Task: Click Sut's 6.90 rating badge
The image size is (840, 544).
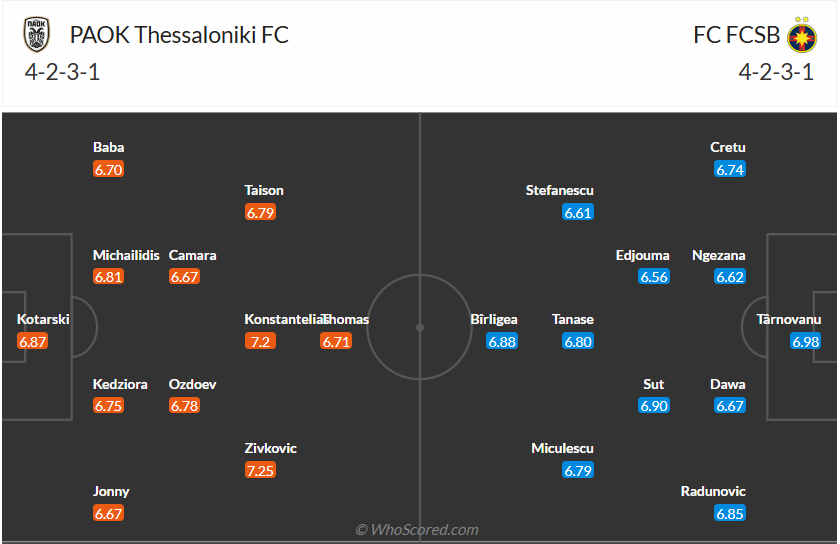Action: click(x=654, y=406)
